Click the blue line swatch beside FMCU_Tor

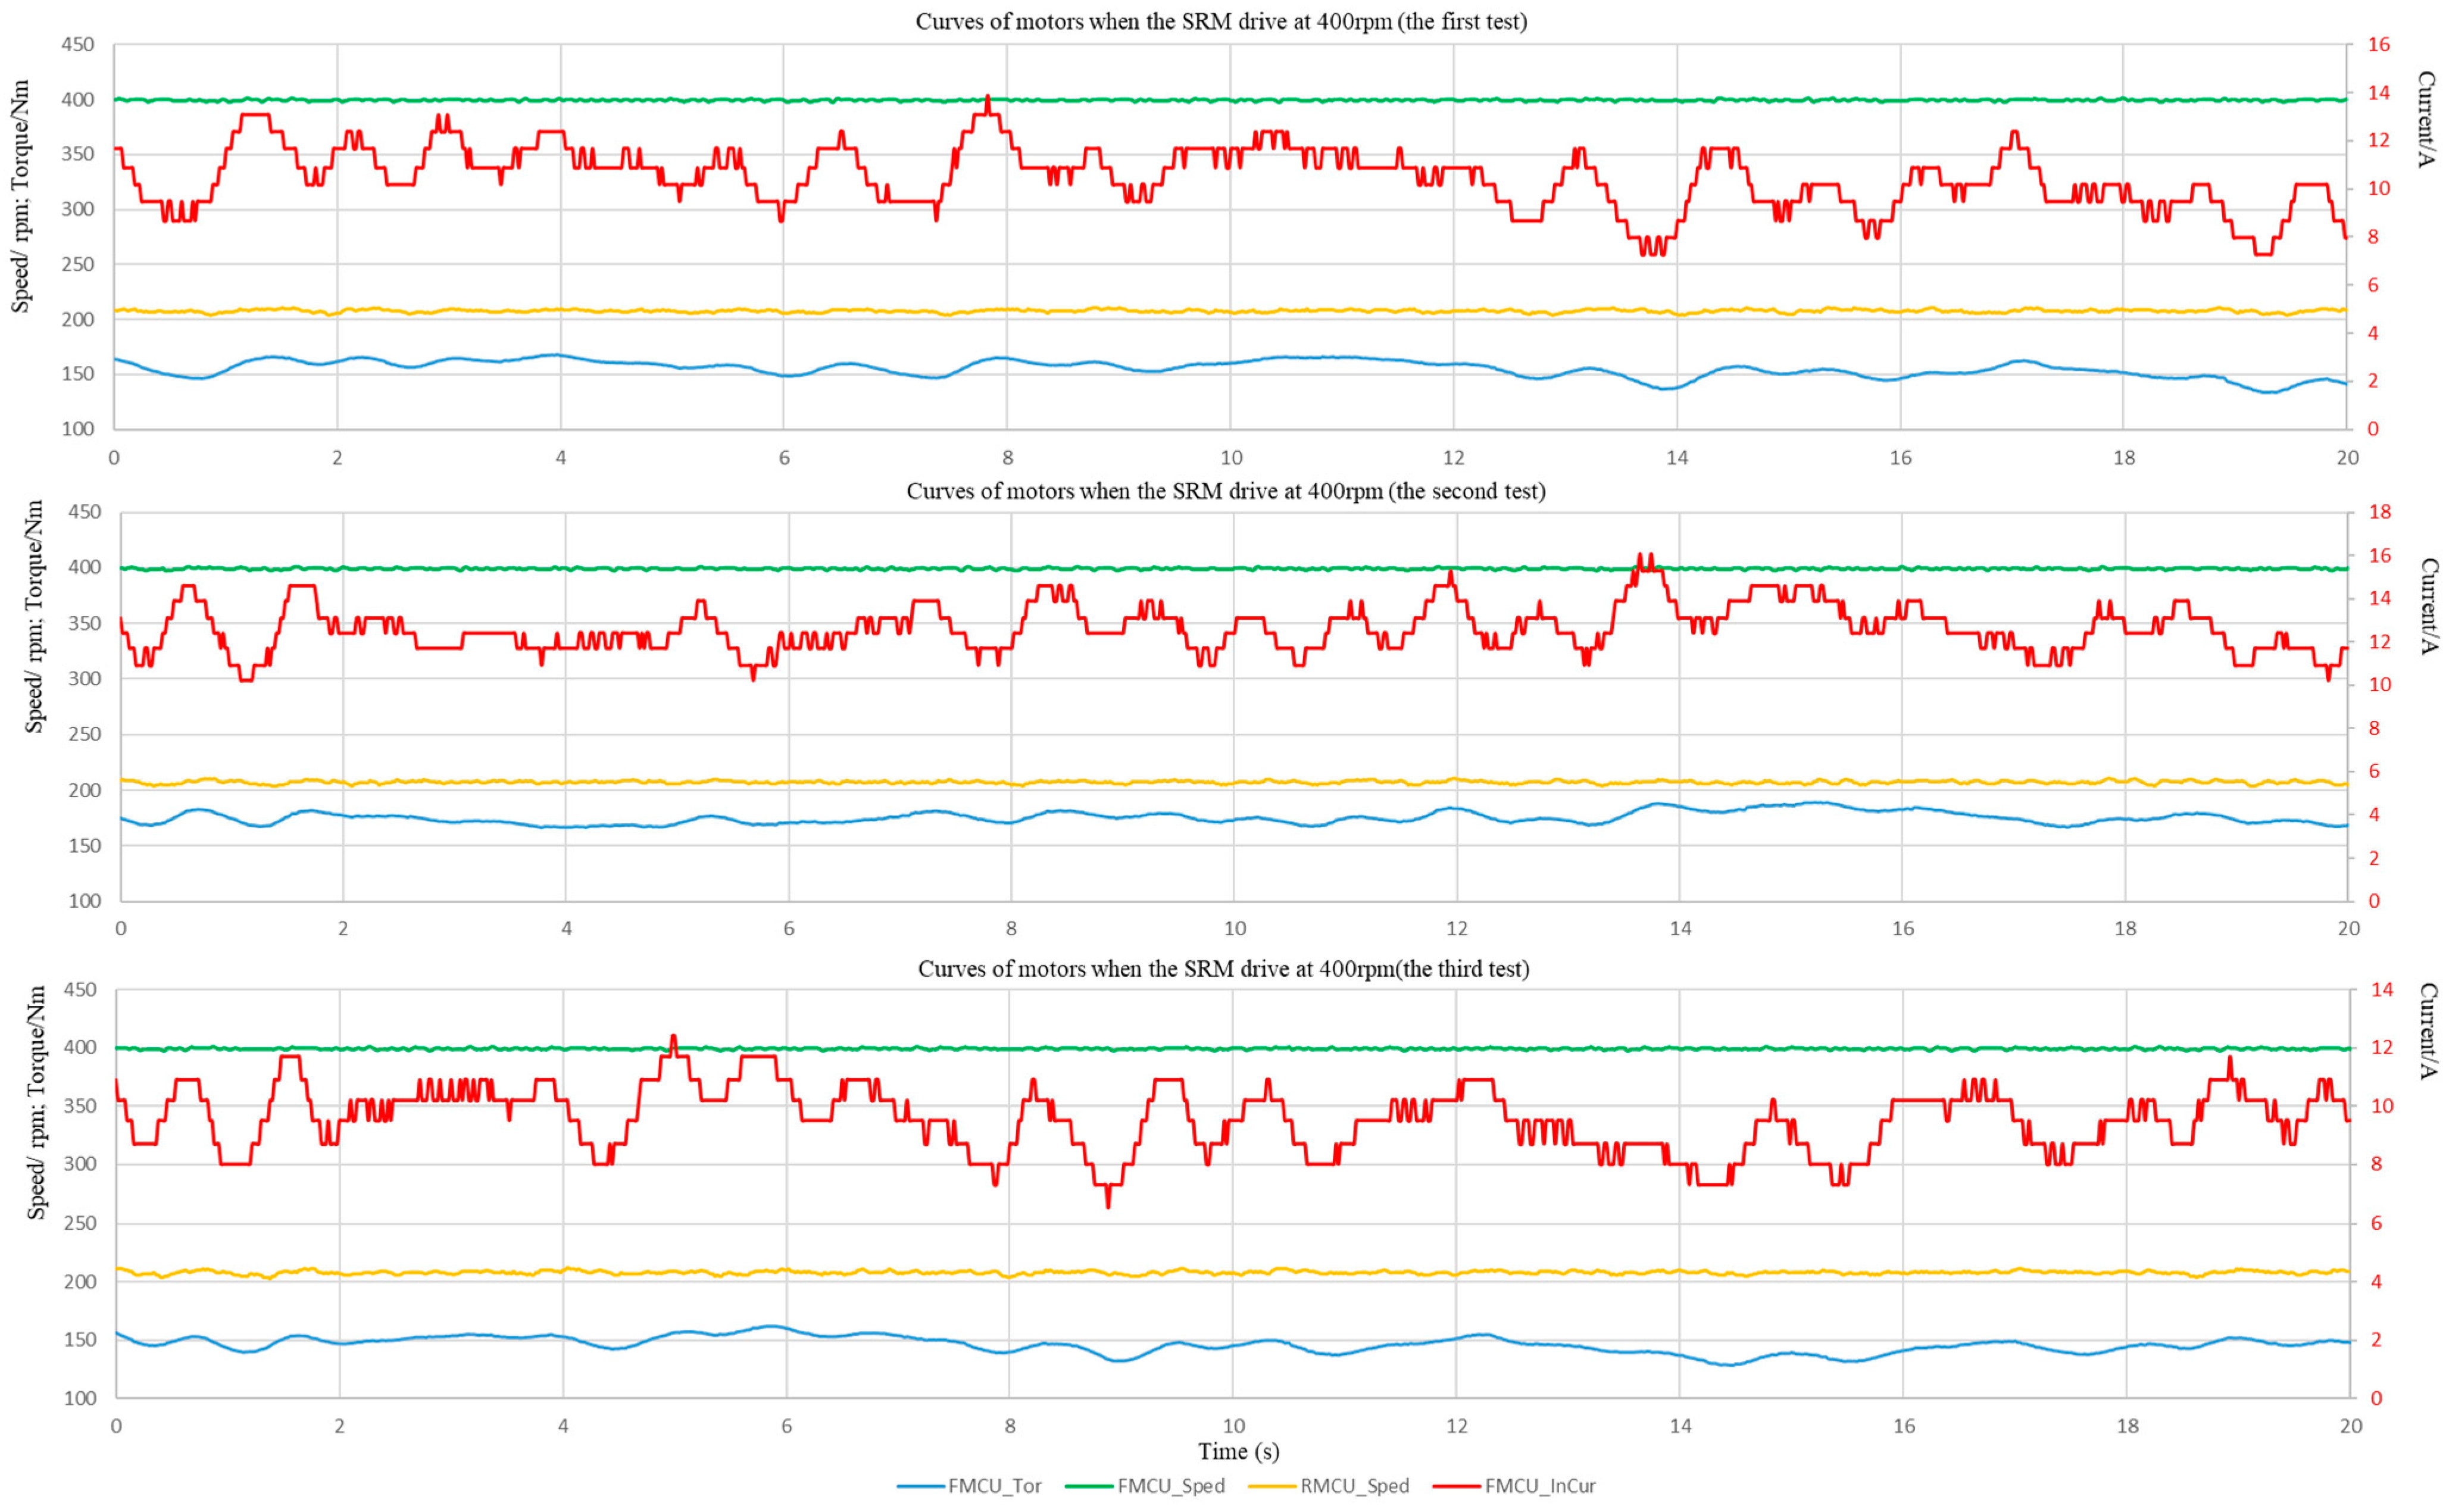coord(920,1487)
